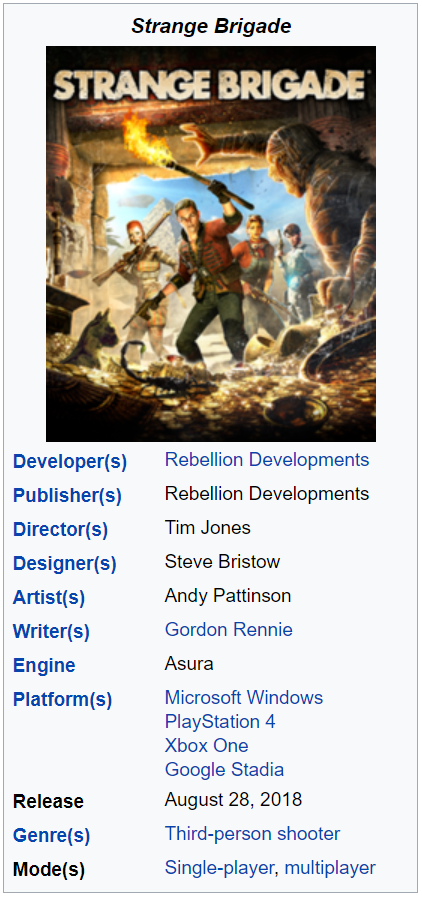Open the Google Stadia link
The image size is (422, 897).
224,770
